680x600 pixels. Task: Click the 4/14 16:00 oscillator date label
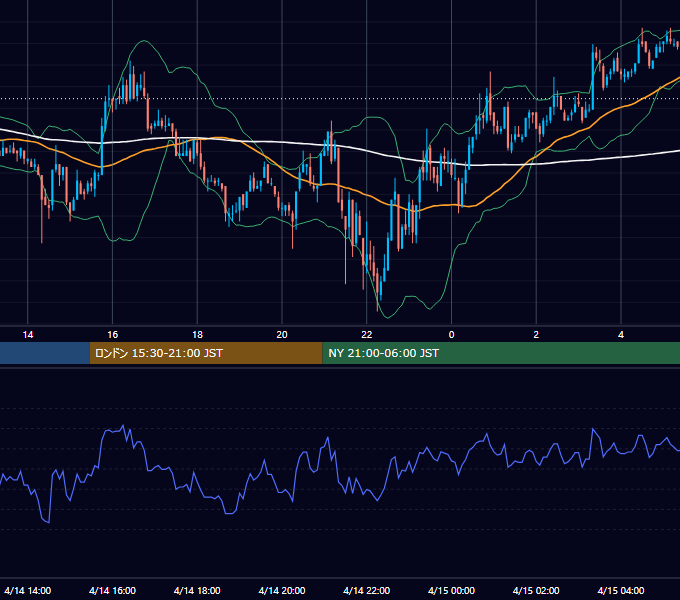pyautogui.click(x=112, y=590)
